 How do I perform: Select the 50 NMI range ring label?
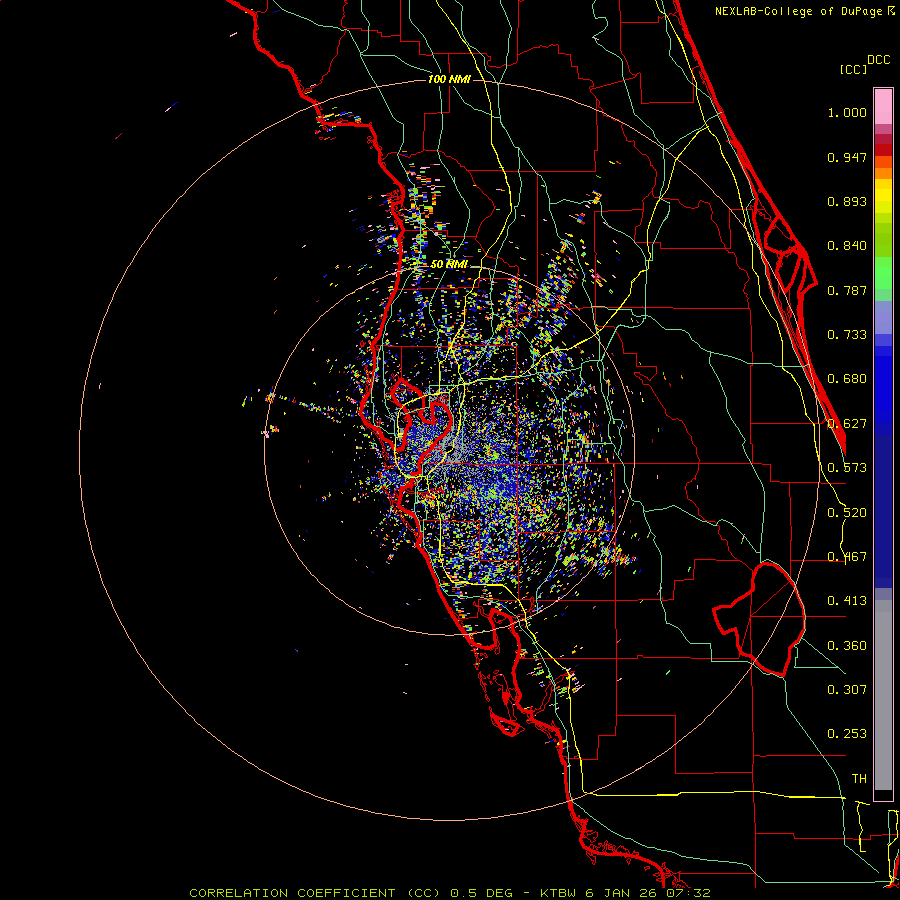[449, 264]
